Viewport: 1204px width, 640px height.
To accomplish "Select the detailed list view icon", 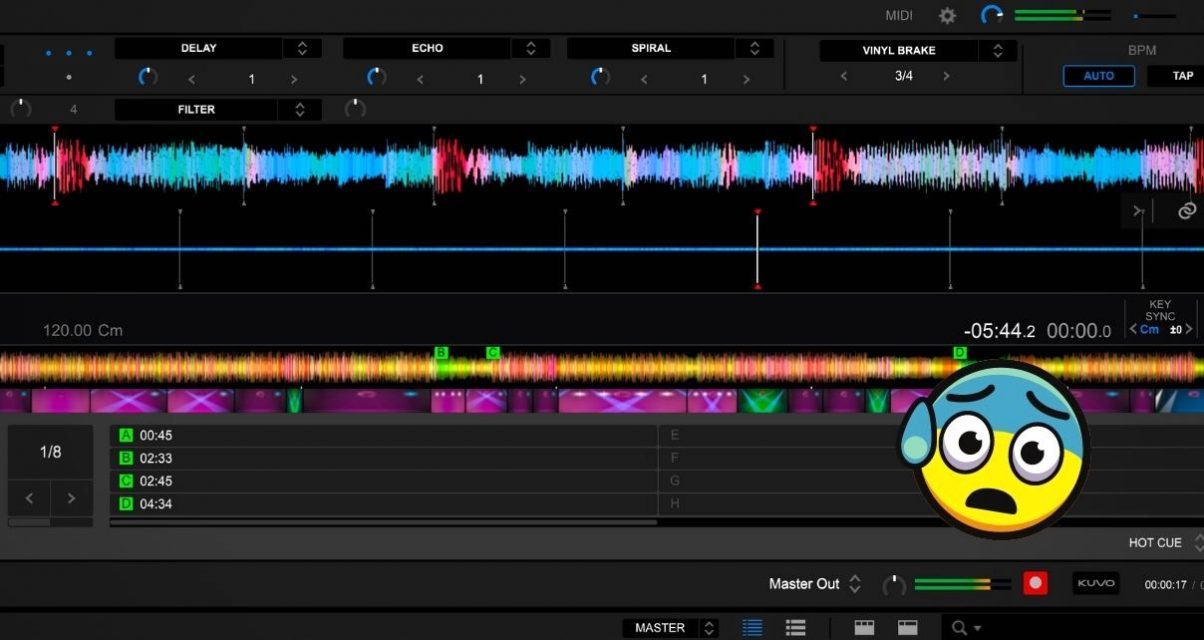I will click(751, 627).
